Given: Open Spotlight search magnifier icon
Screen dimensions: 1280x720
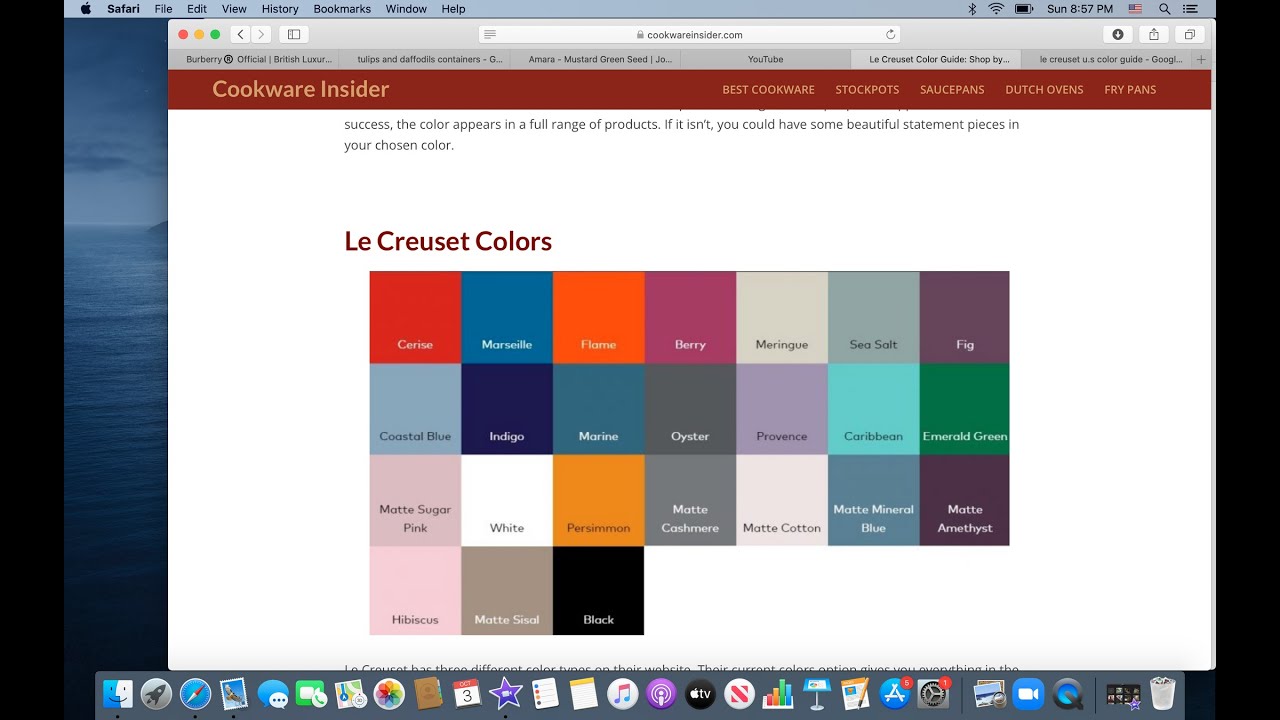Looking at the screenshot, I should pyautogui.click(x=1165, y=9).
